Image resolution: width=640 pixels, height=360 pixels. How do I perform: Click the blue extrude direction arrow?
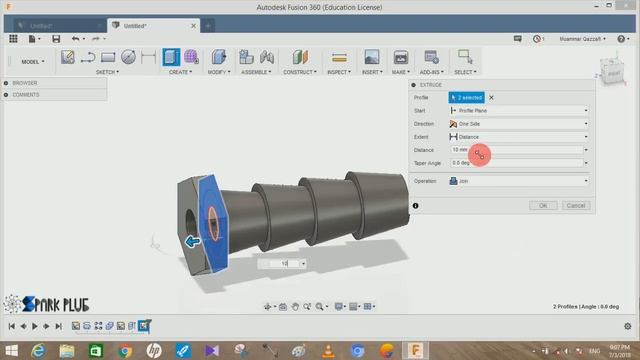(x=193, y=242)
